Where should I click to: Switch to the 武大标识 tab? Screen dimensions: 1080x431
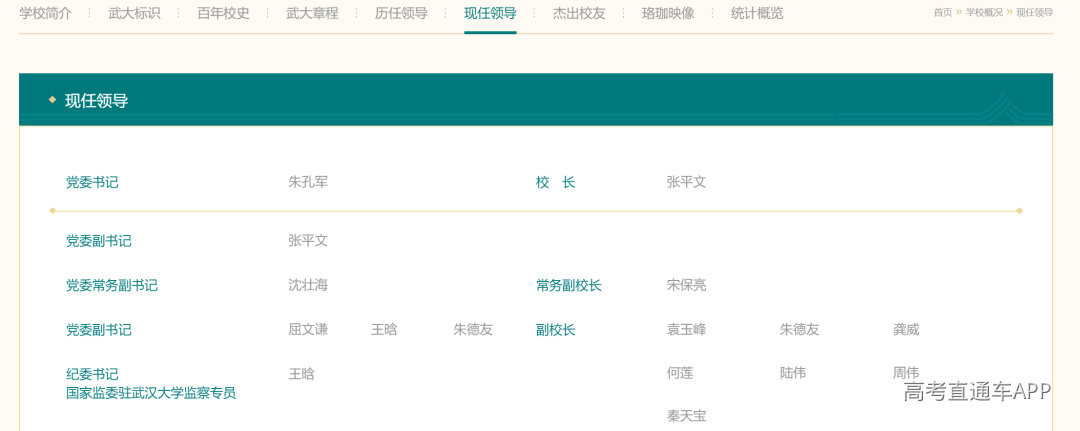[x=134, y=13]
